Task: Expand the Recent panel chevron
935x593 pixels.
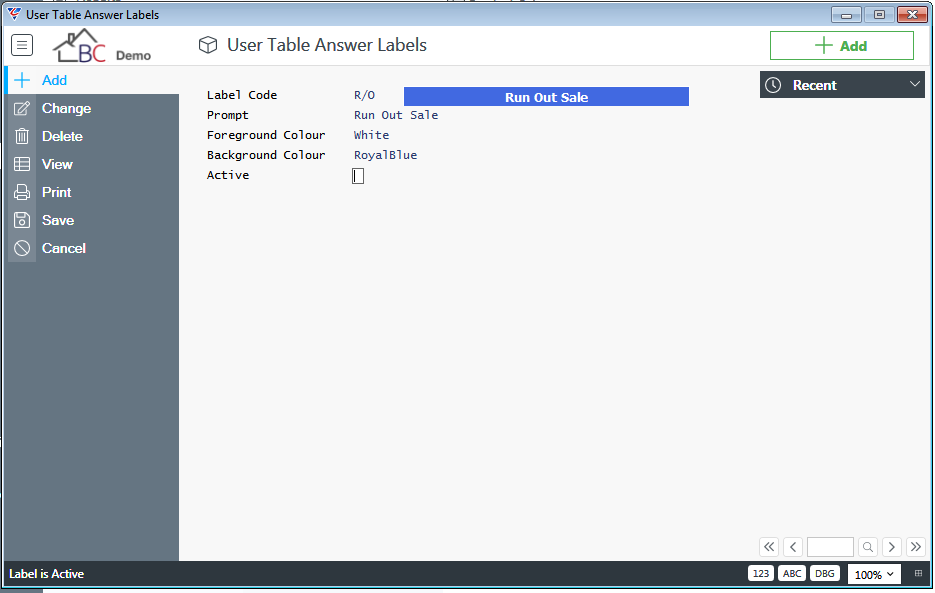Action: pos(915,84)
